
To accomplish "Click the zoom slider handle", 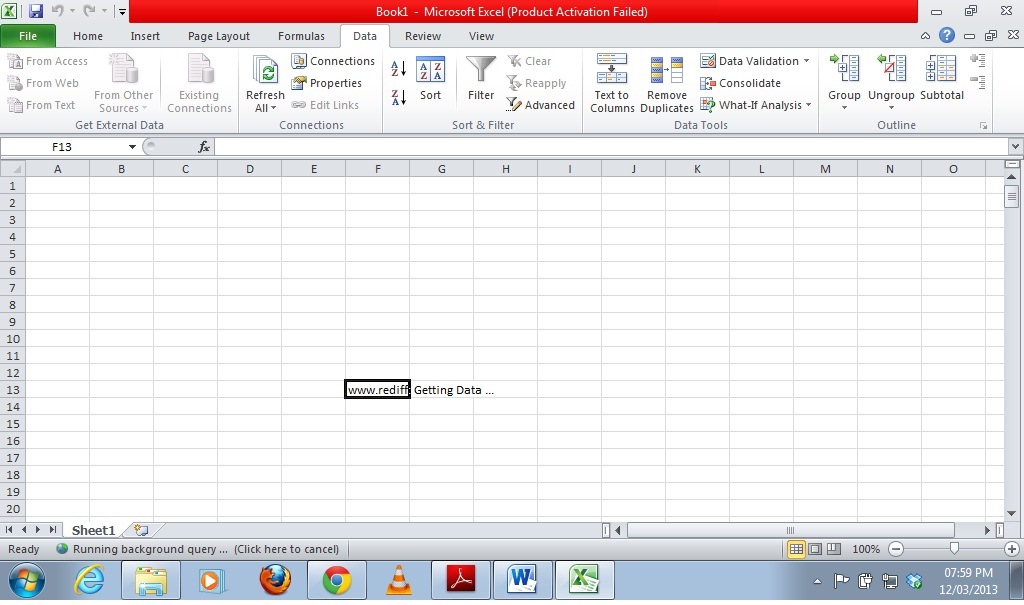I will (954, 549).
